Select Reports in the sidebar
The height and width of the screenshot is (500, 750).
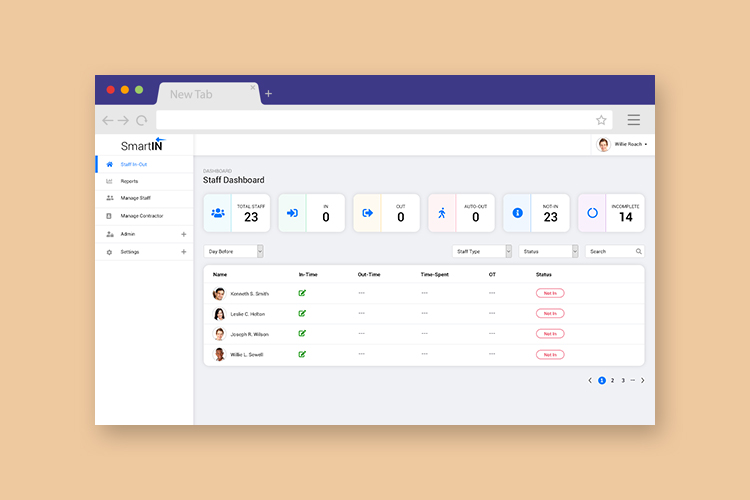coord(130,181)
